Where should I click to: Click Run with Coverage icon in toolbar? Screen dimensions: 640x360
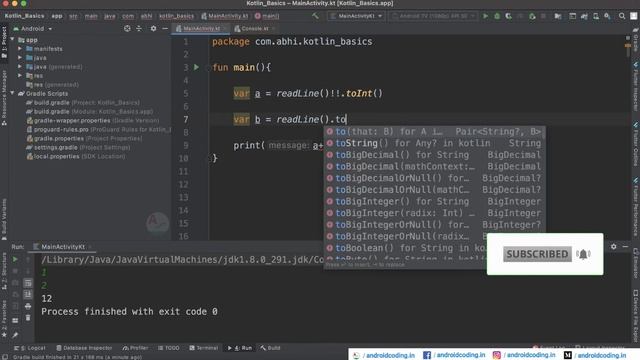pyautogui.click(x=509, y=16)
